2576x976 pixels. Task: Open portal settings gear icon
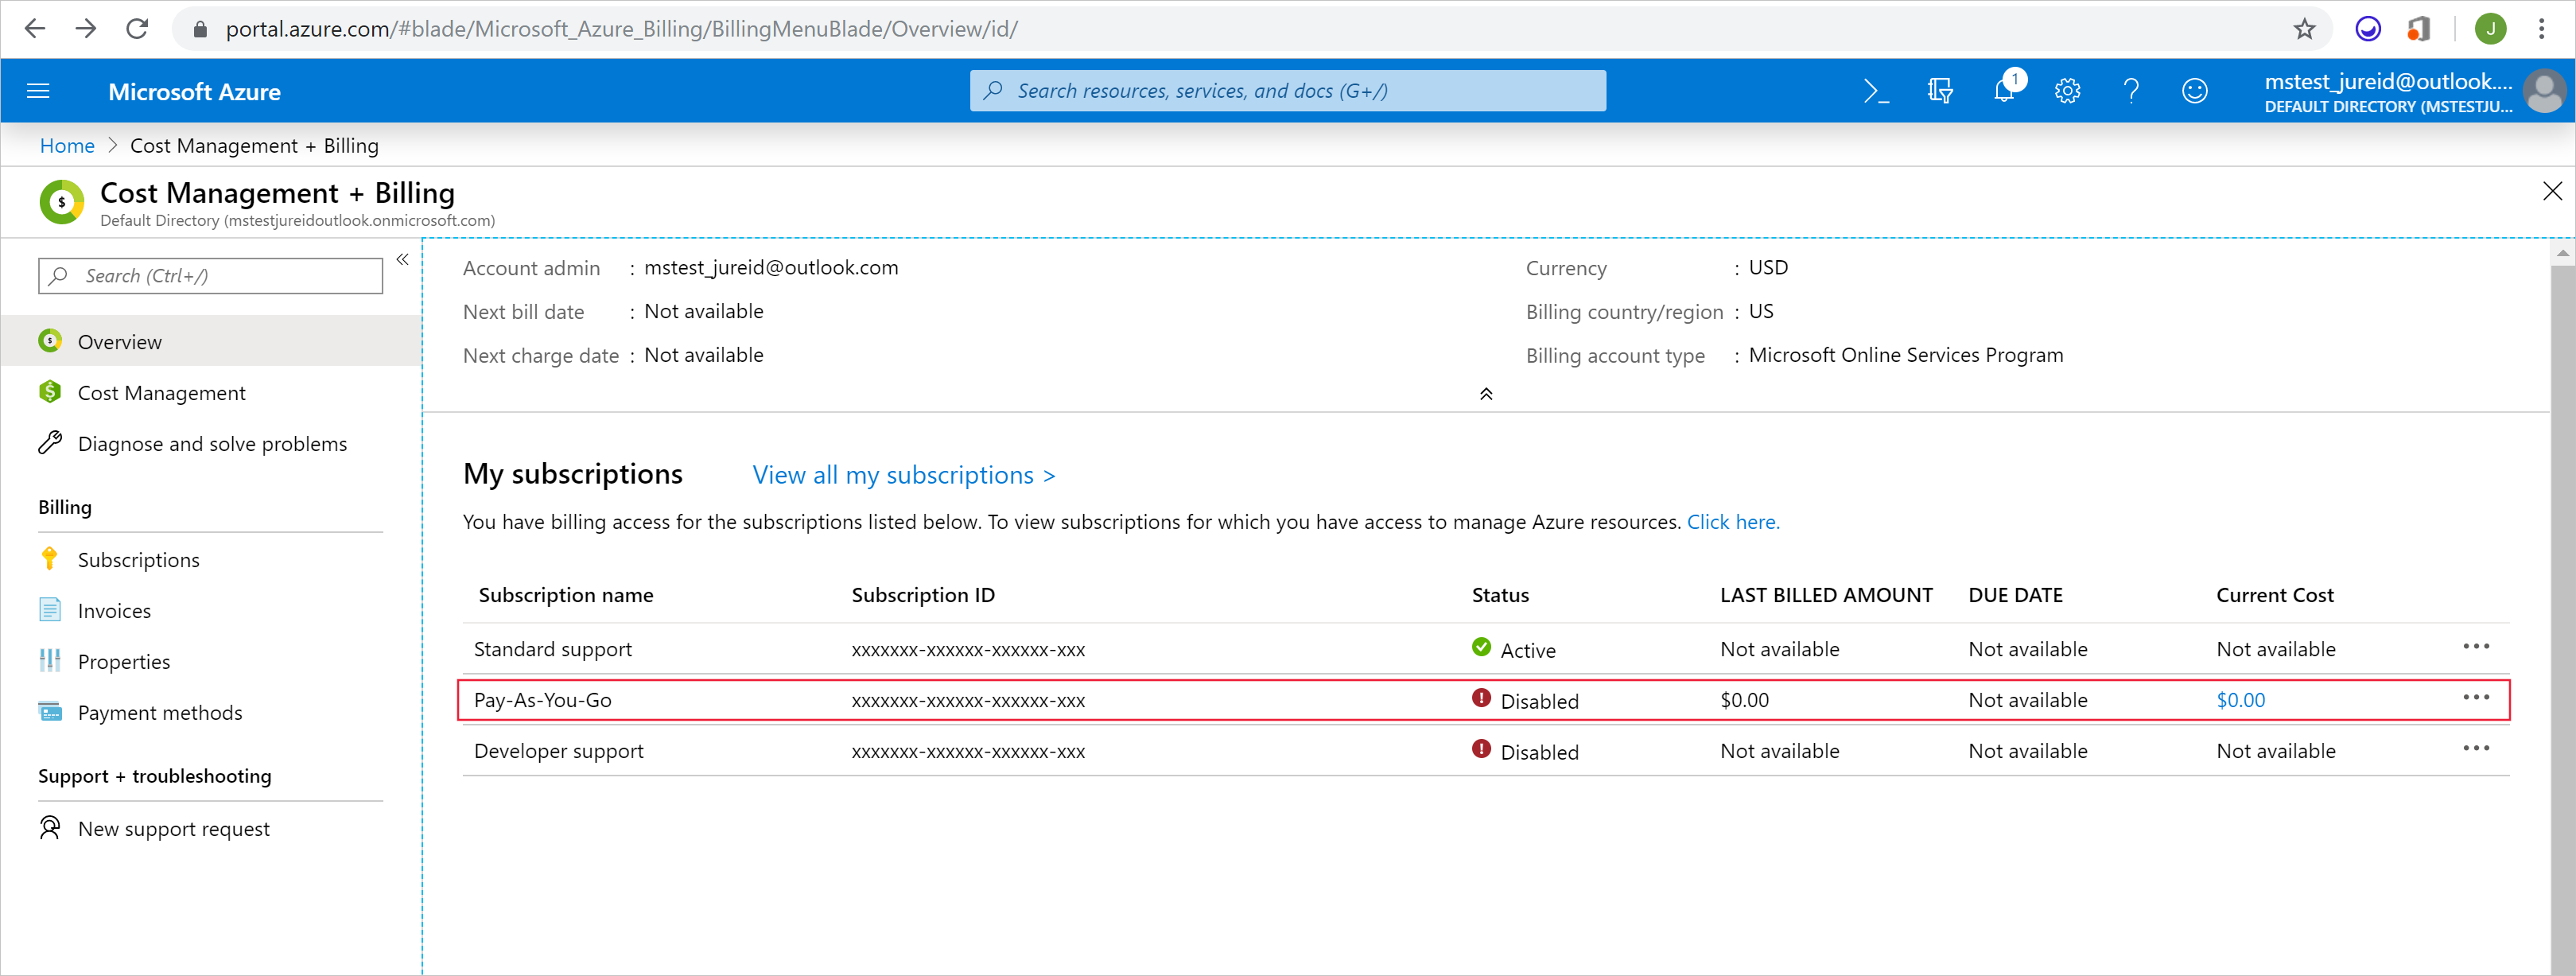click(2067, 91)
